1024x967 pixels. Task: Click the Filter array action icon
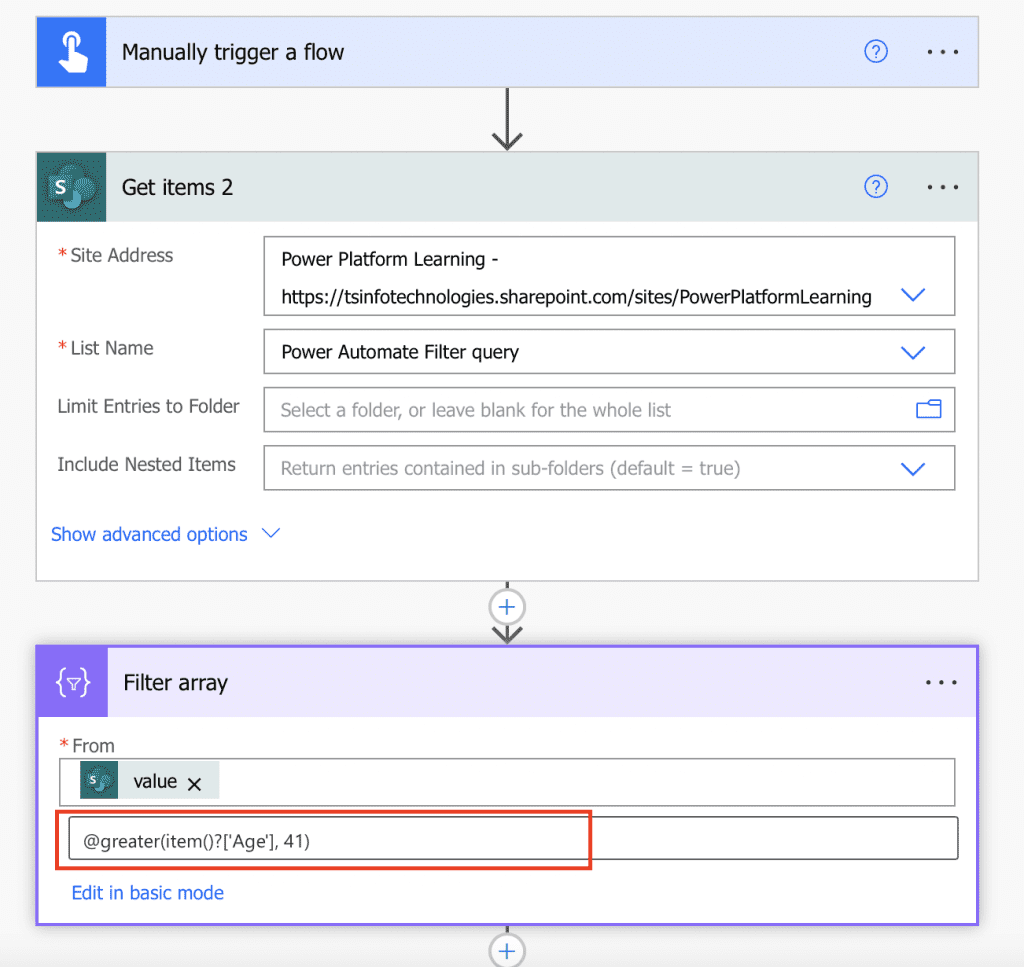pos(72,683)
